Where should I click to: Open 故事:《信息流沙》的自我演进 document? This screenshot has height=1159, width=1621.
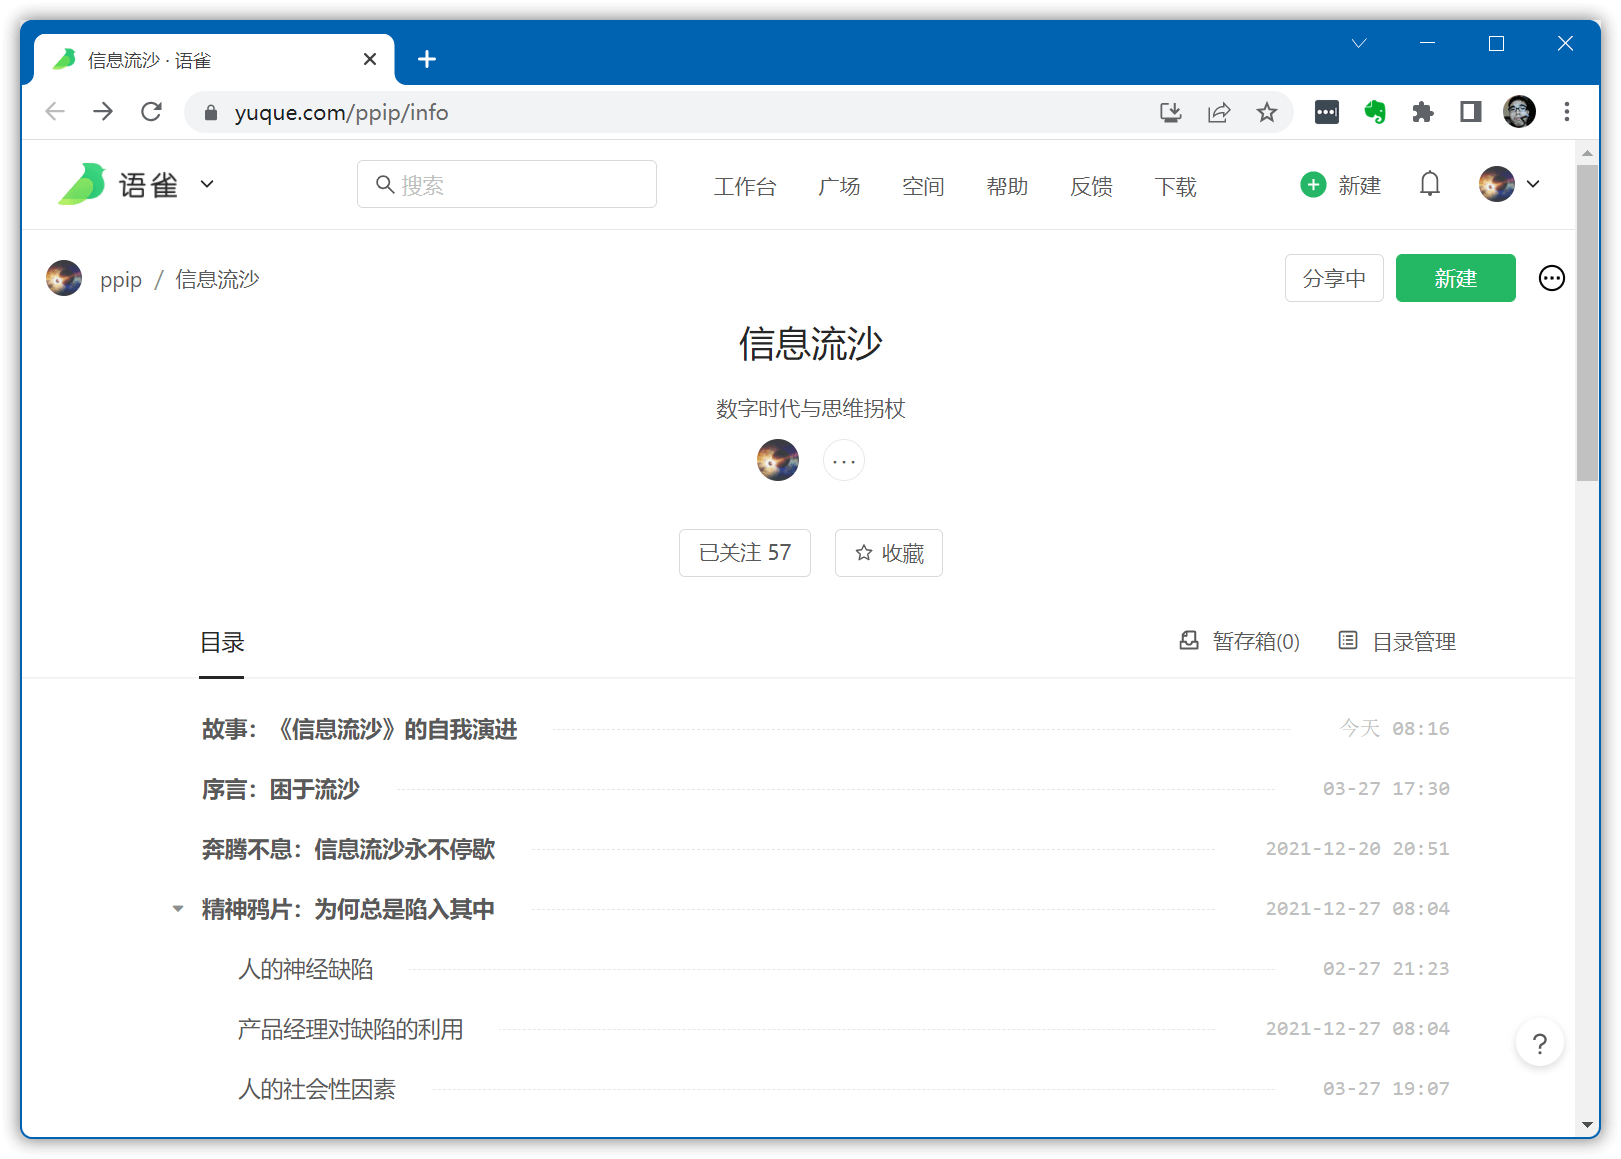point(359,729)
